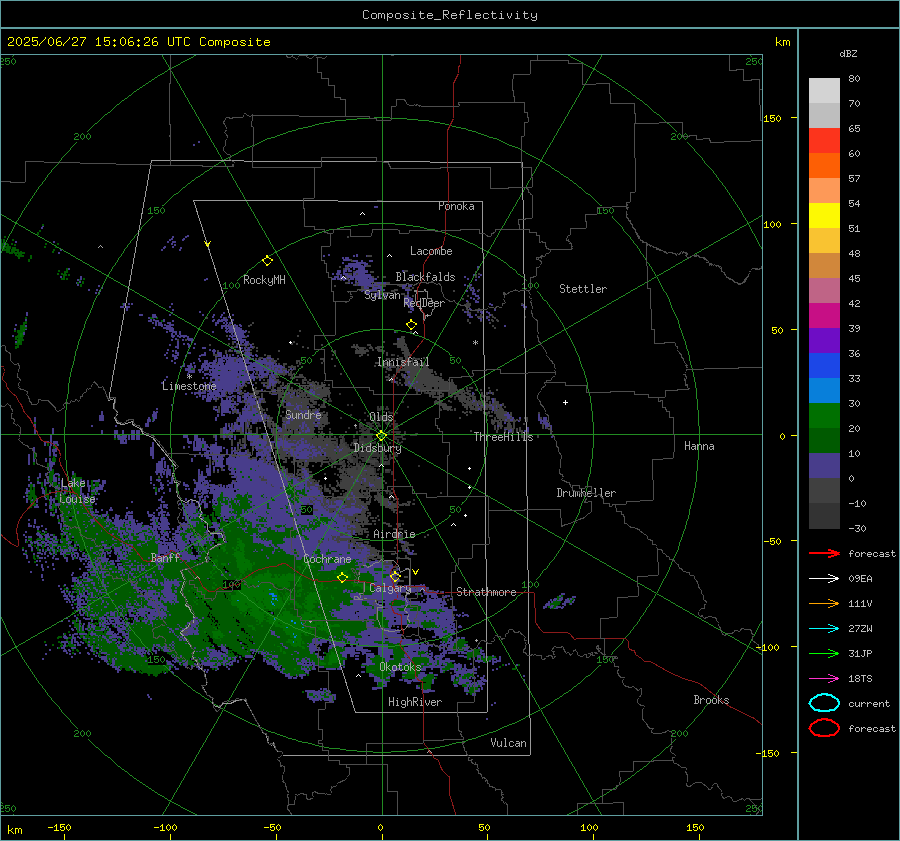The width and height of the screenshot is (900, 841).
Task: Click the orange 111V arrow icon
Action: [824, 603]
